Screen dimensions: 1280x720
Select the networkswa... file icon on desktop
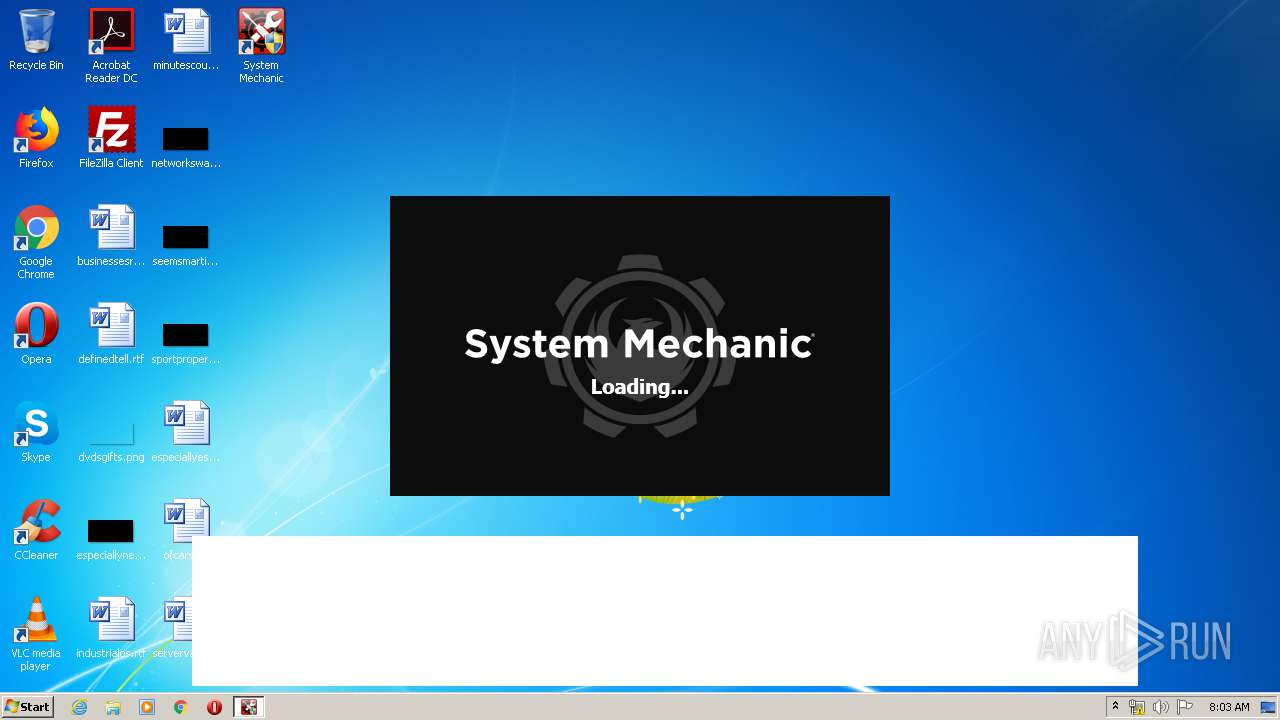tap(186, 146)
